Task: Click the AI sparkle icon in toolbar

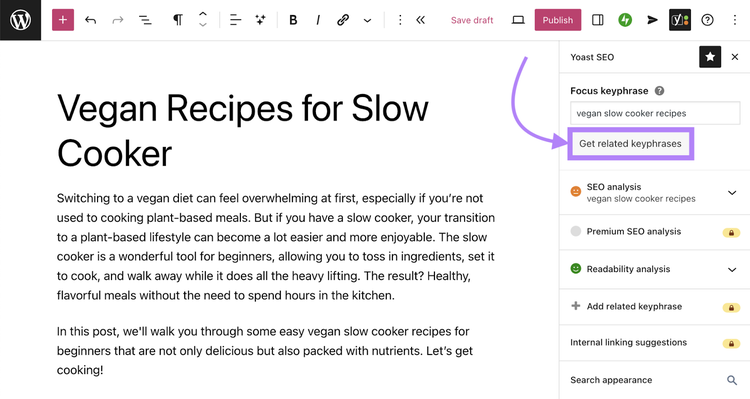Action: point(261,20)
